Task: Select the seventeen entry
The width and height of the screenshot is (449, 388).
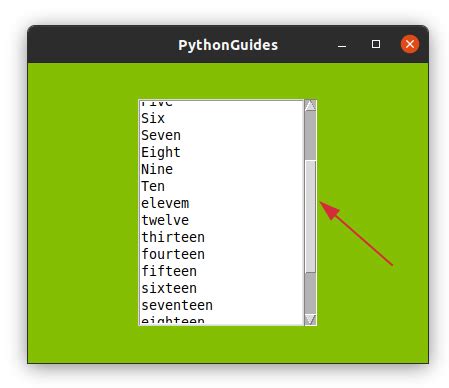Action: (221, 305)
